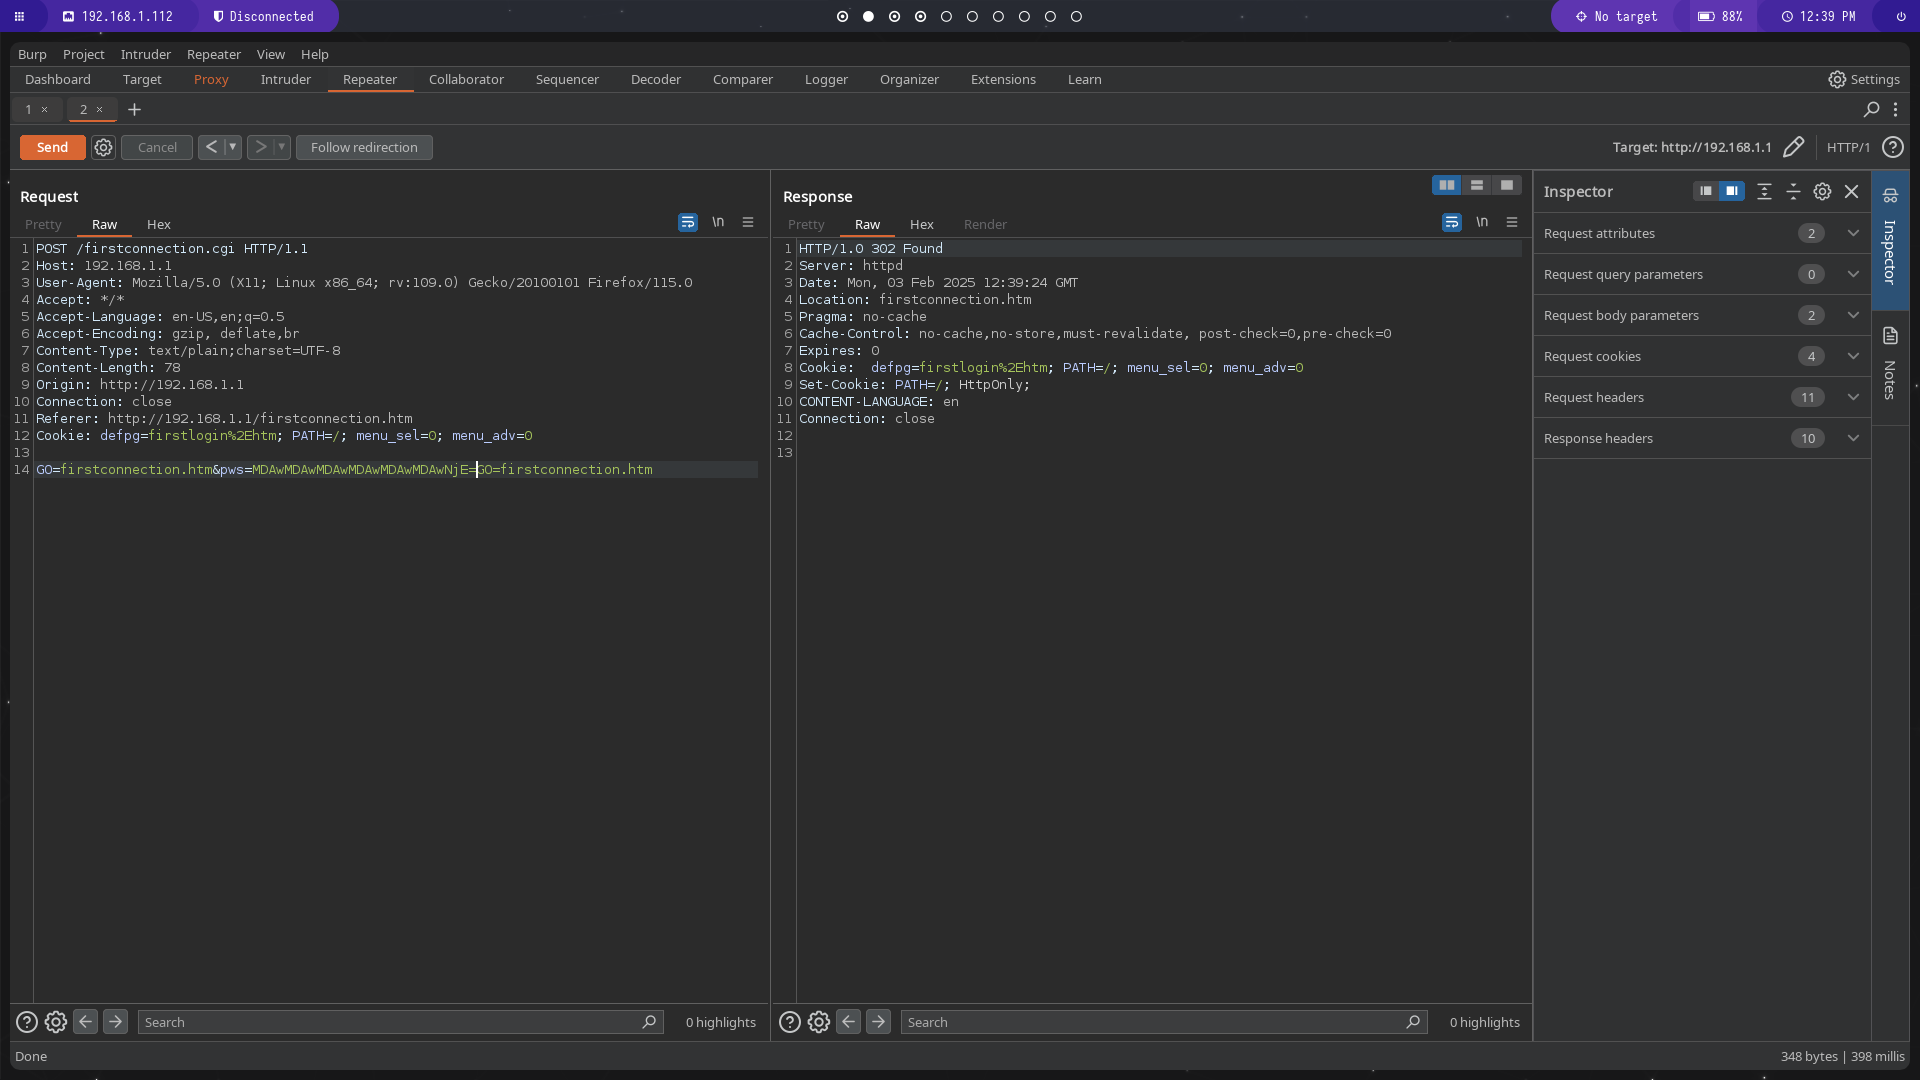Go to previous request search match
The width and height of the screenshot is (1920, 1080).
[86, 1022]
